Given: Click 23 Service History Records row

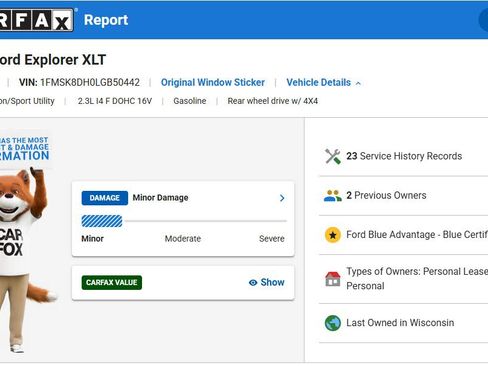Looking at the screenshot, I should 403,156.
